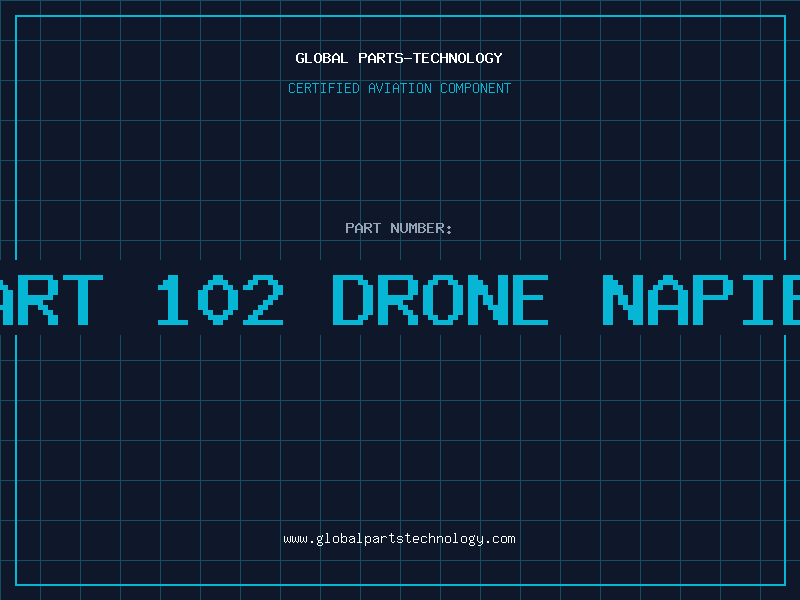The image size is (800, 600).
Task: Click the letter D in DRONE
Action: [x=352, y=300]
